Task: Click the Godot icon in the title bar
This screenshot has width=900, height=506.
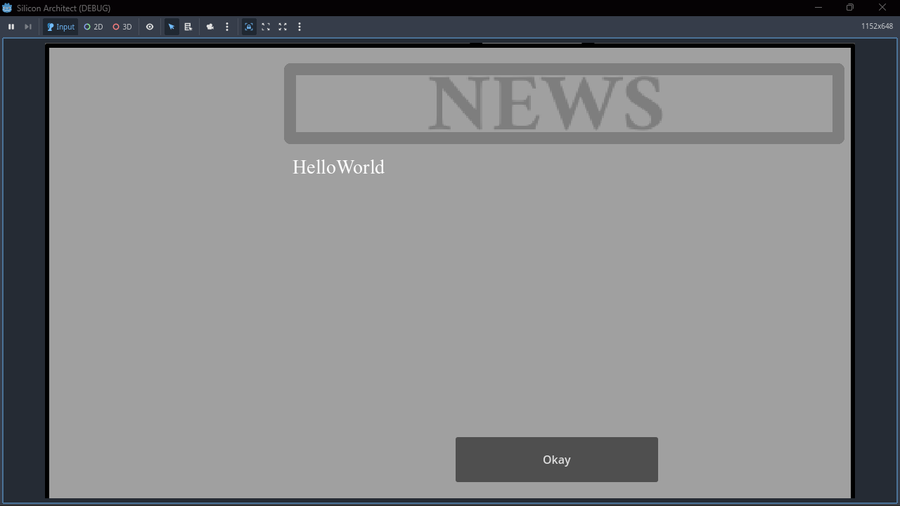Action: pos(7,8)
